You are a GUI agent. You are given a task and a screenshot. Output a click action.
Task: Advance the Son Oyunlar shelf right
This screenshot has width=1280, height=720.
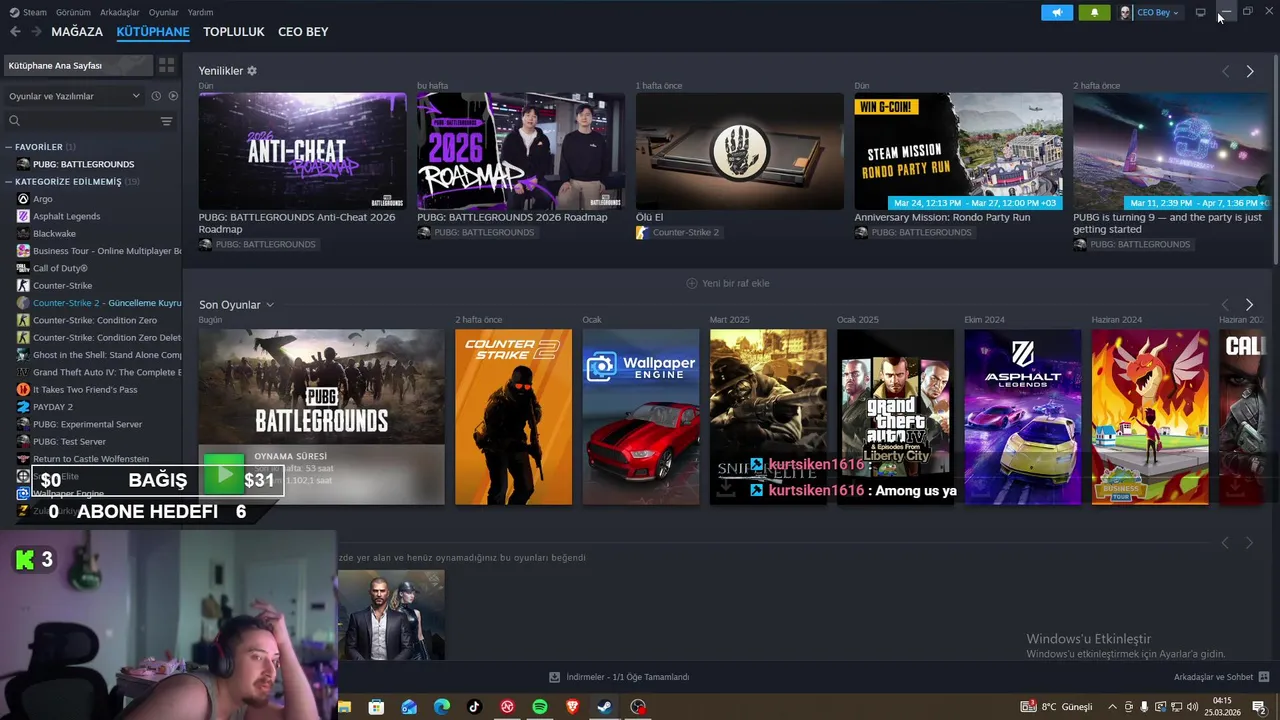coord(1250,304)
